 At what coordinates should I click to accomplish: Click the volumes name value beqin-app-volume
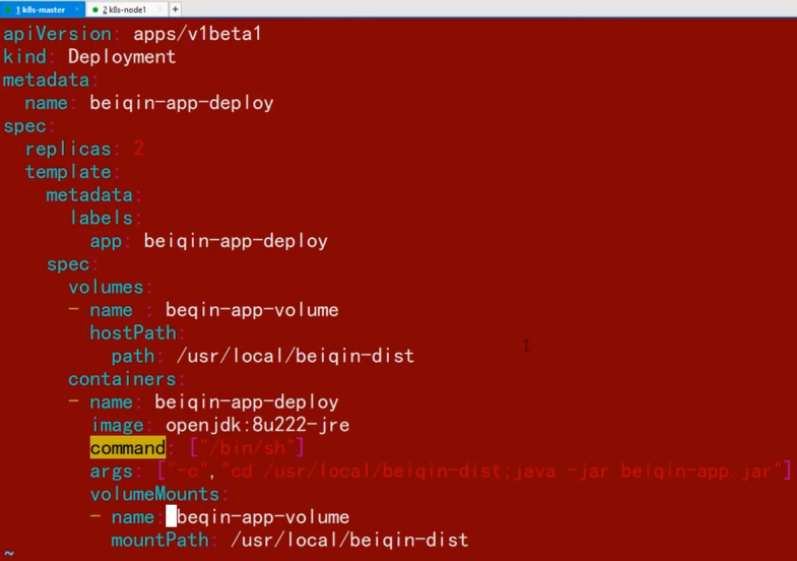tap(252, 310)
